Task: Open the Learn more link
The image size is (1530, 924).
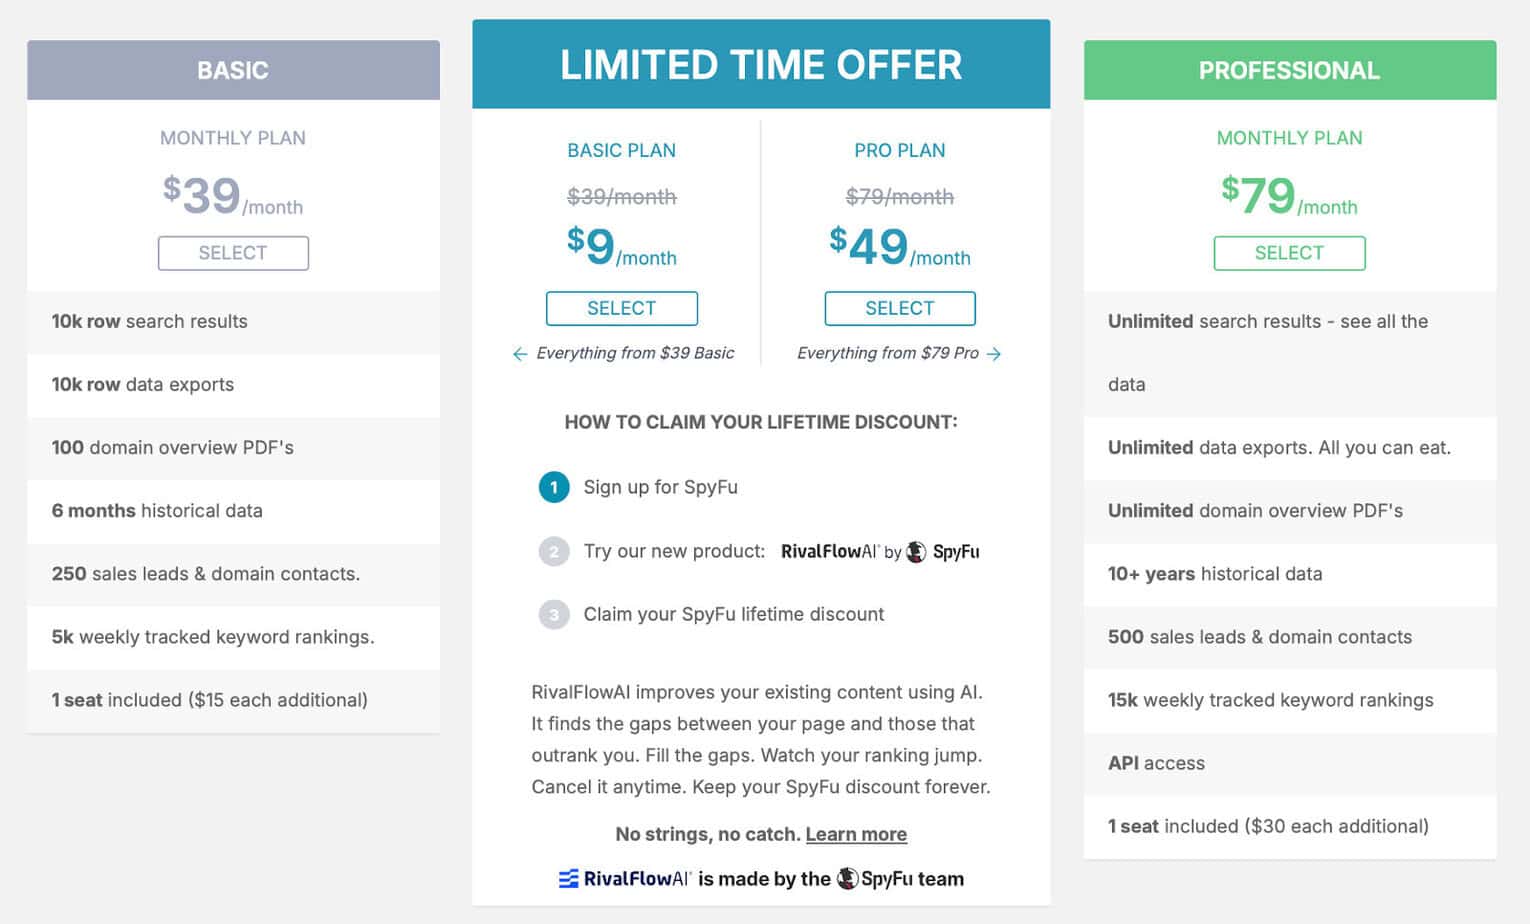Action: (x=856, y=834)
